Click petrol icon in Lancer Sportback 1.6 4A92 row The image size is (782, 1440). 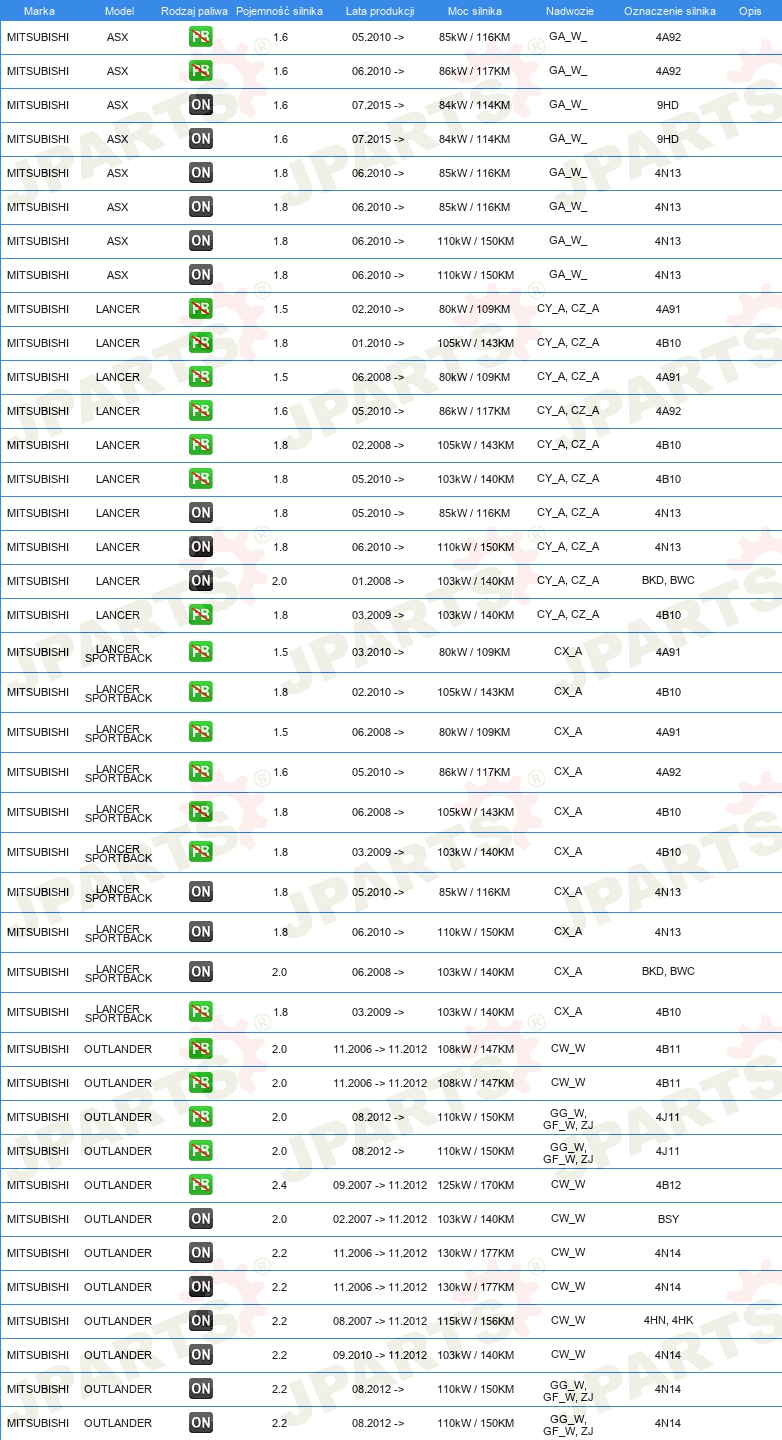(x=201, y=772)
